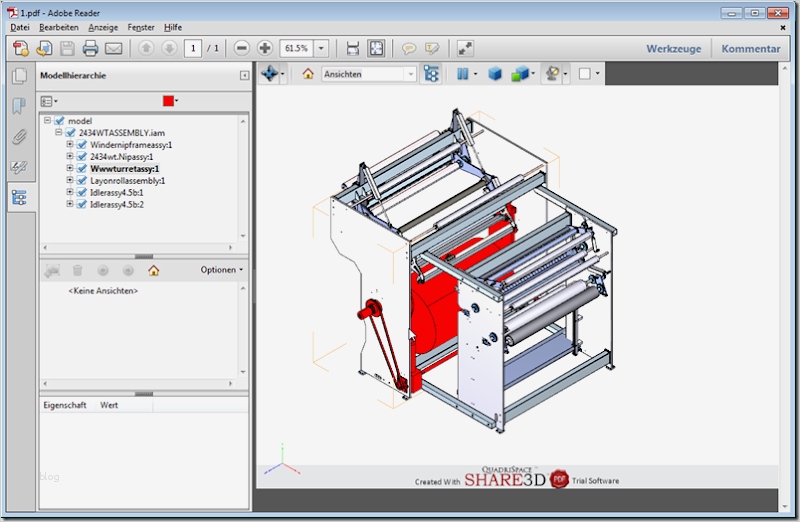Go to previous page arrow

click(146, 48)
